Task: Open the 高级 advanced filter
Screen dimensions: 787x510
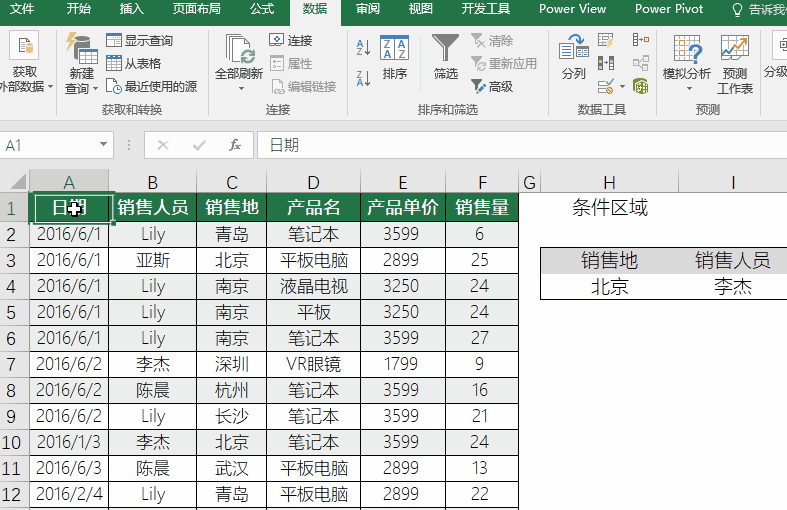Action: [492, 87]
